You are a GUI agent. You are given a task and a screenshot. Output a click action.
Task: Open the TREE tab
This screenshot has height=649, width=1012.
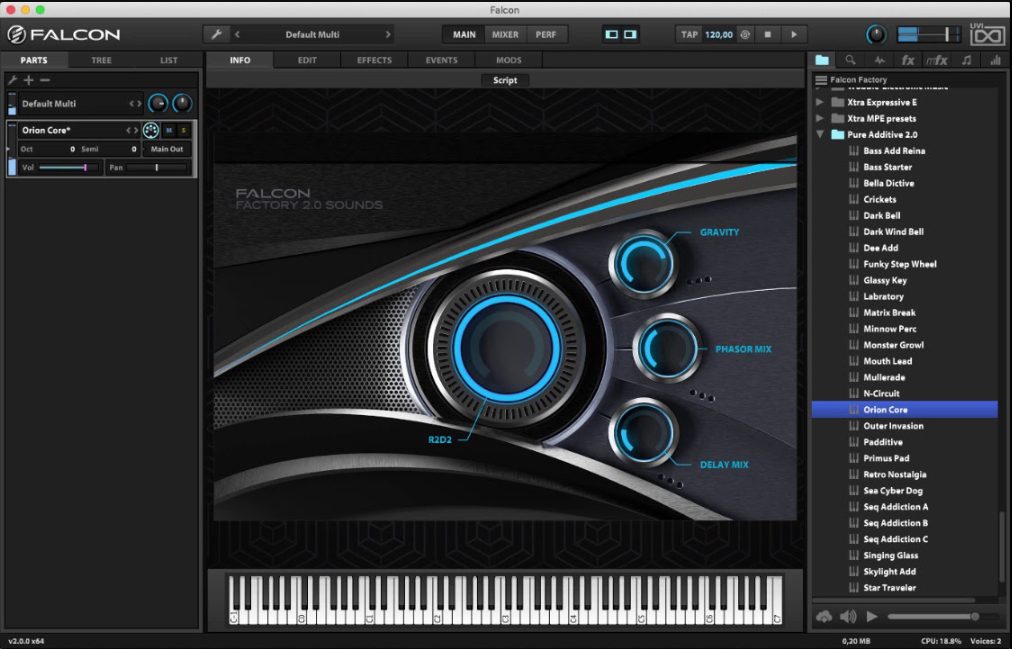pyautogui.click(x=101, y=60)
